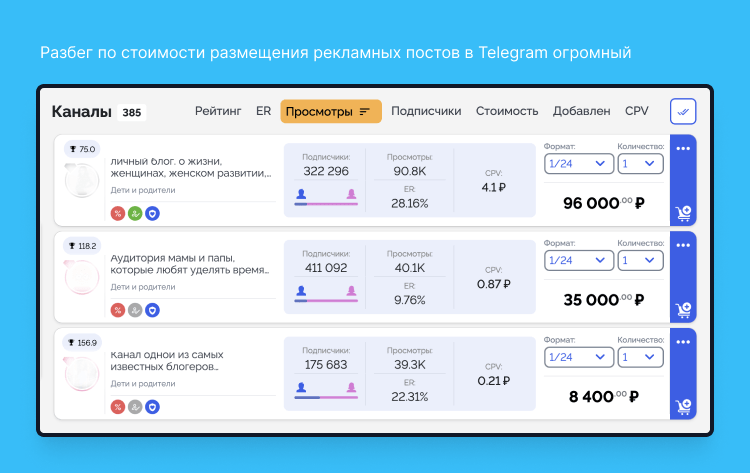Open avatar of личный блог channel
750x473 pixels.
point(82,180)
